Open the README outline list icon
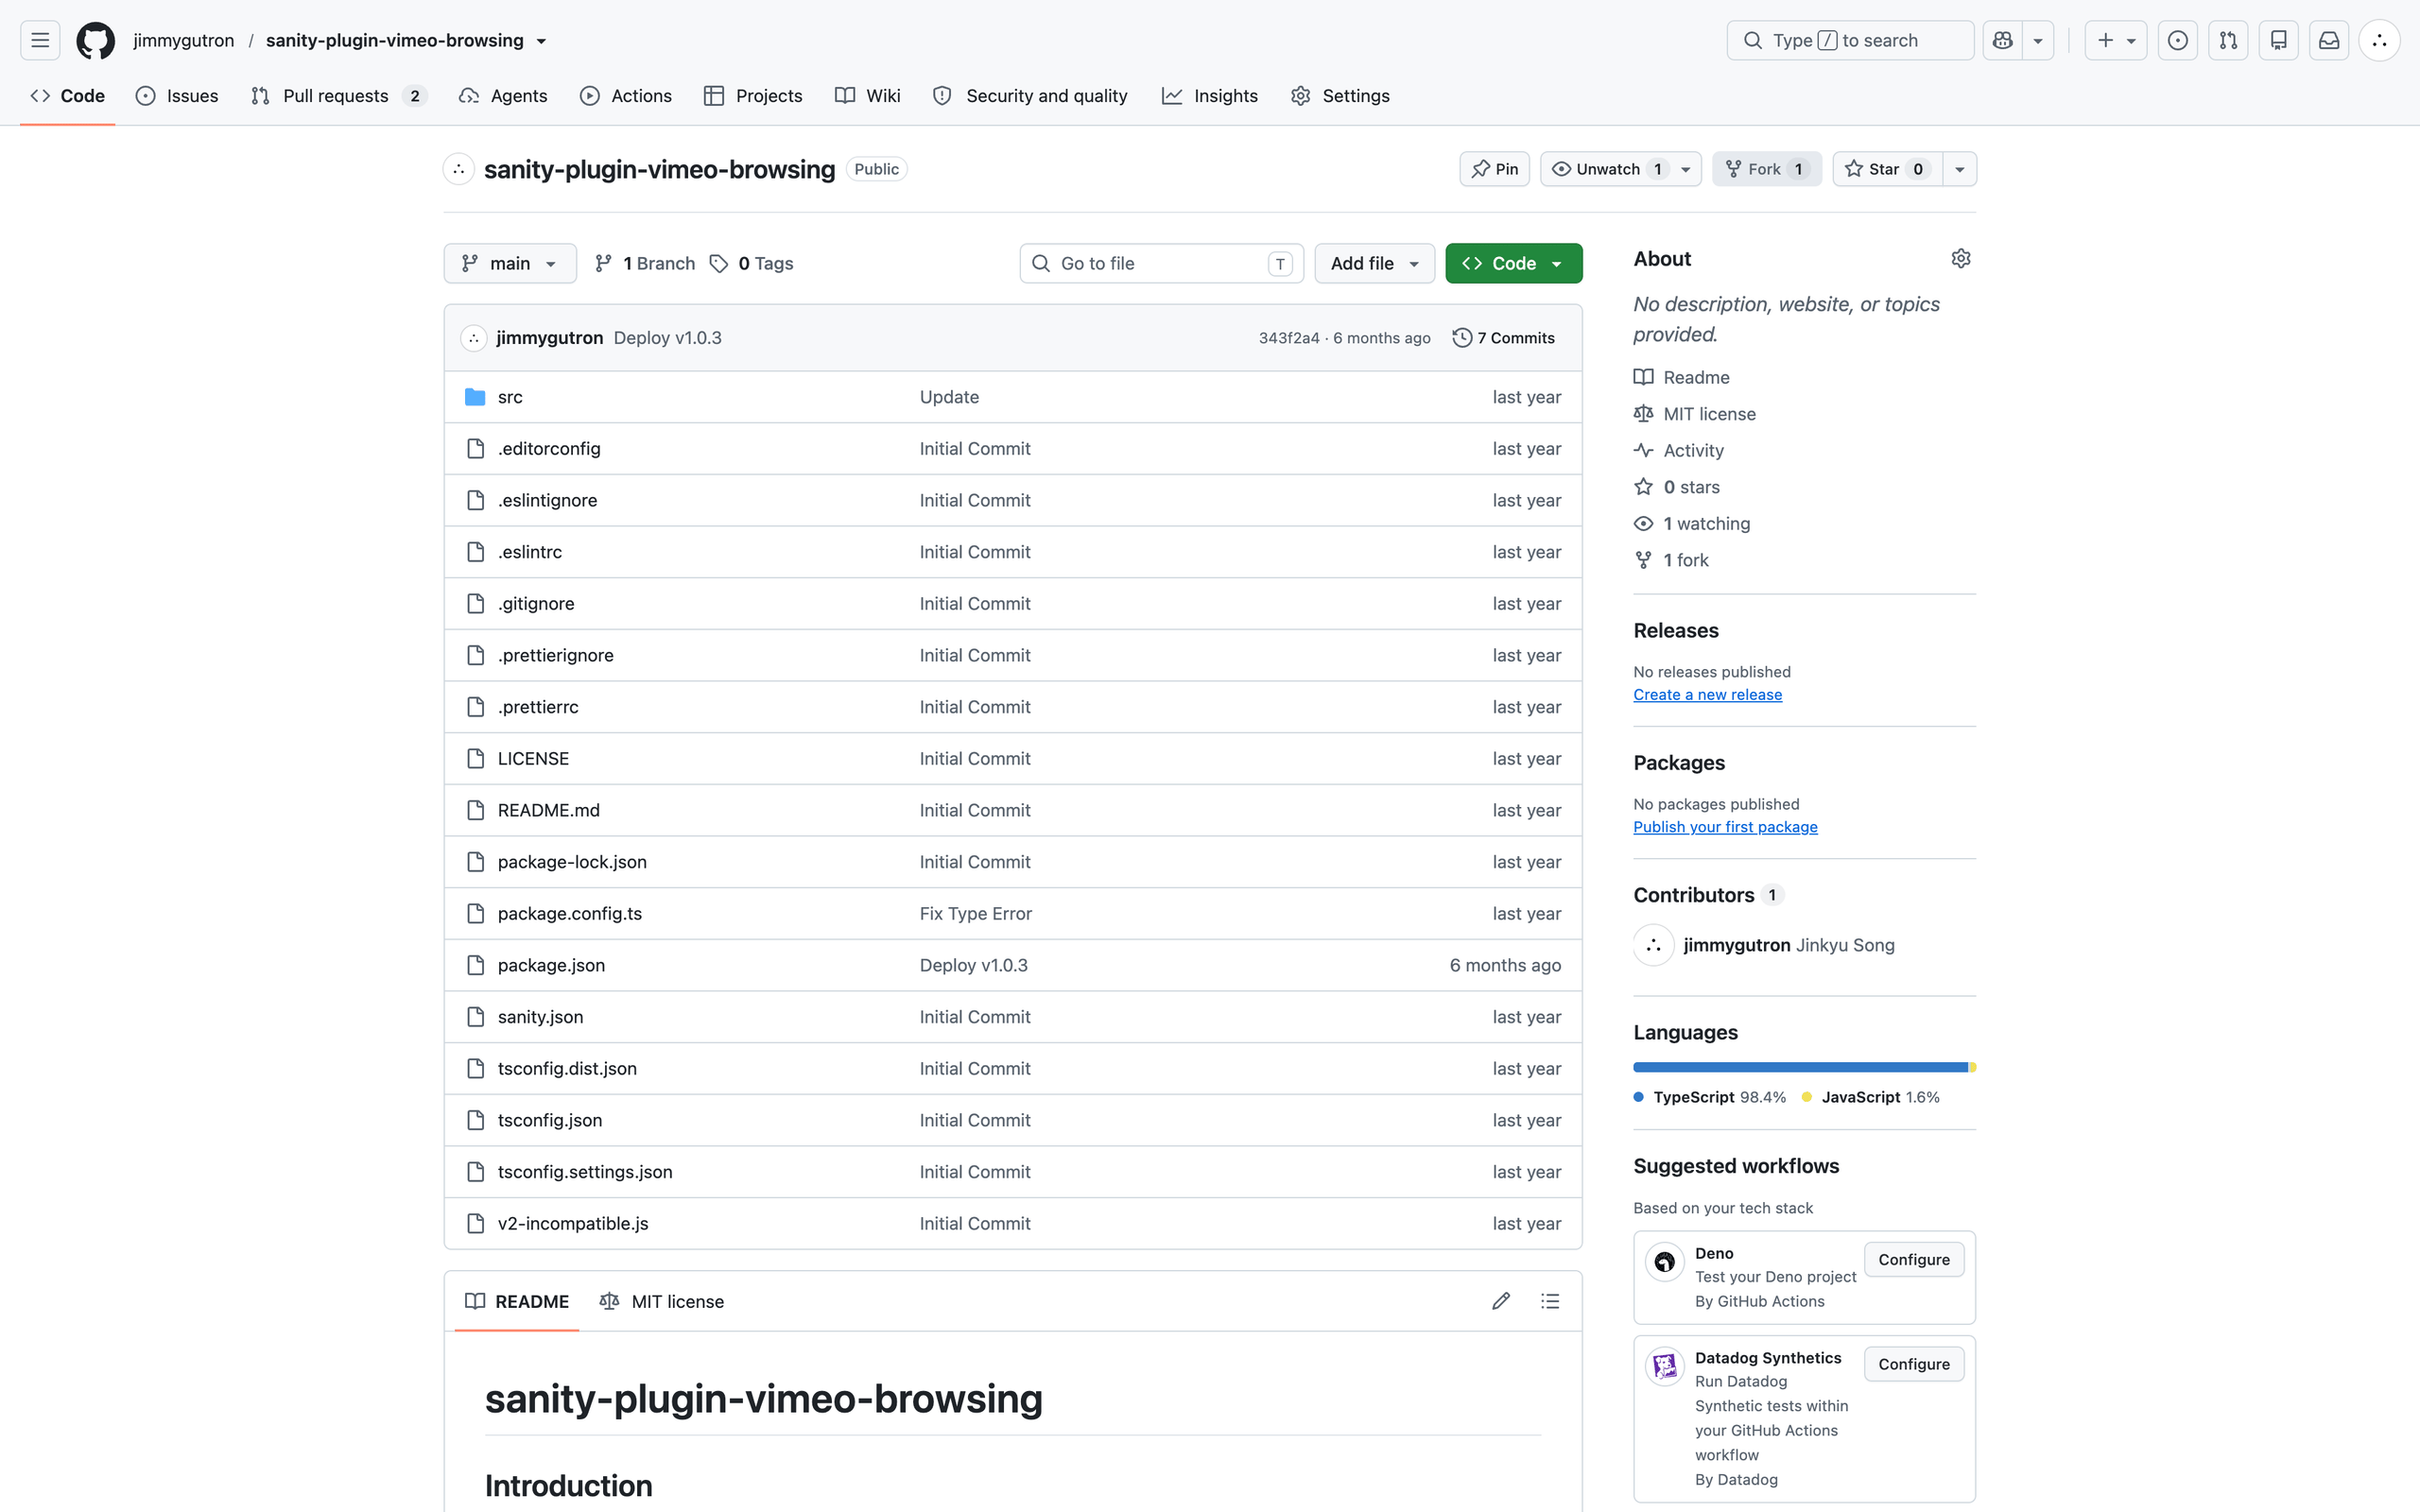Image resolution: width=2420 pixels, height=1512 pixels. (1550, 1301)
